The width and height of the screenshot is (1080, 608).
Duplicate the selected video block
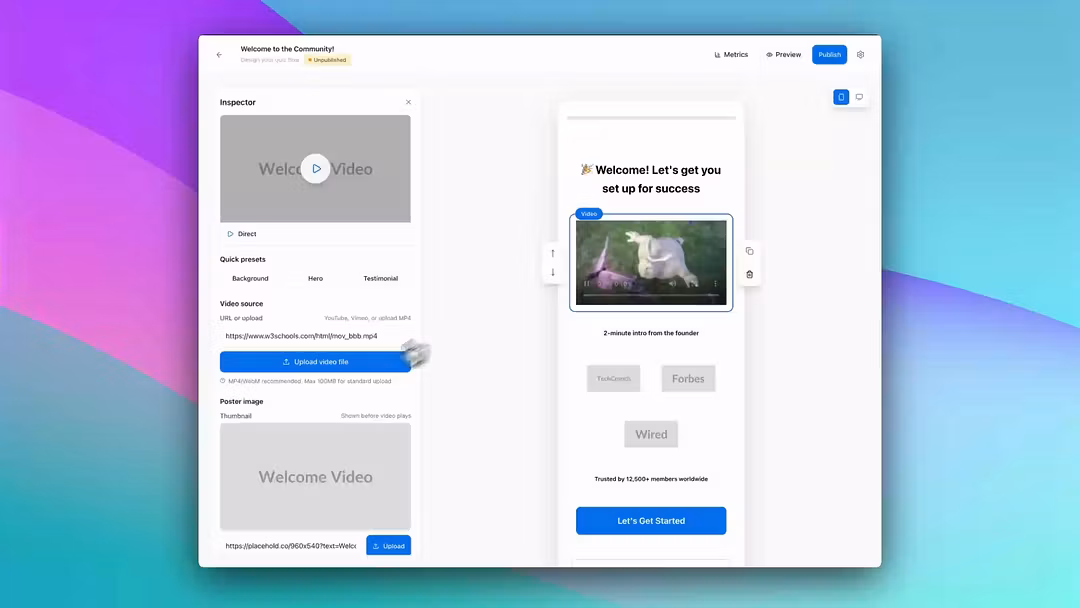[749, 251]
